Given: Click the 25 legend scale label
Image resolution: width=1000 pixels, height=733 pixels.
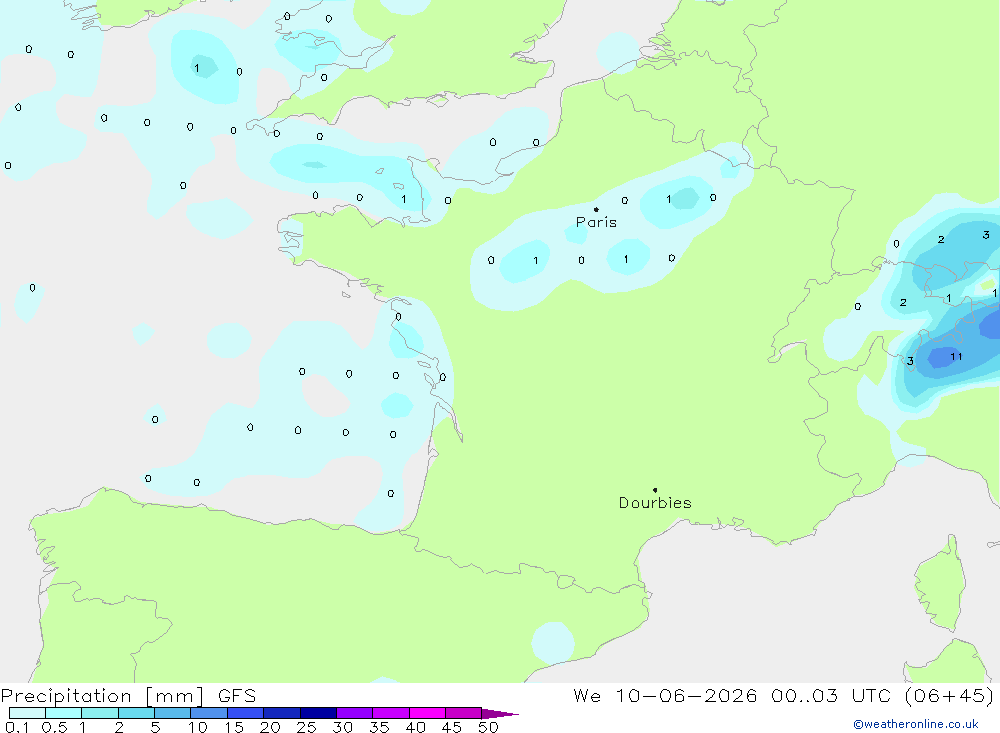Looking at the screenshot, I should 307,727.
